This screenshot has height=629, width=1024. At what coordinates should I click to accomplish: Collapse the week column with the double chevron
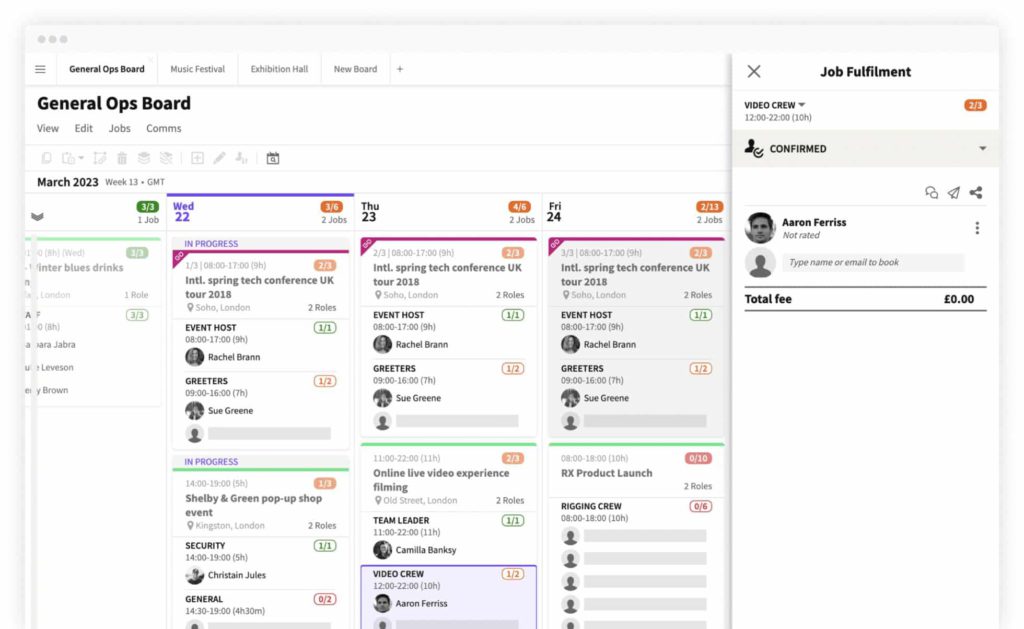tap(38, 214)
